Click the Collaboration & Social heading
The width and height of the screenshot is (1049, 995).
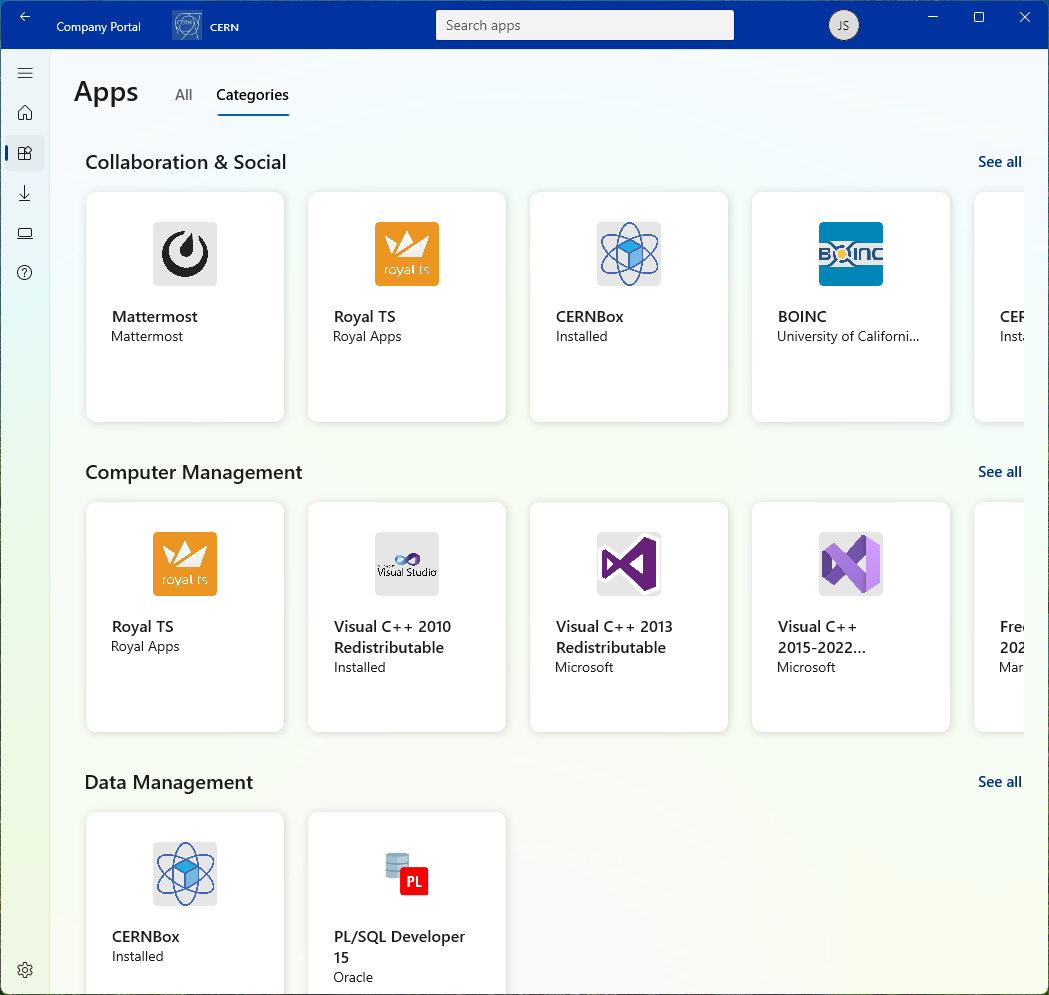[186, 162]
